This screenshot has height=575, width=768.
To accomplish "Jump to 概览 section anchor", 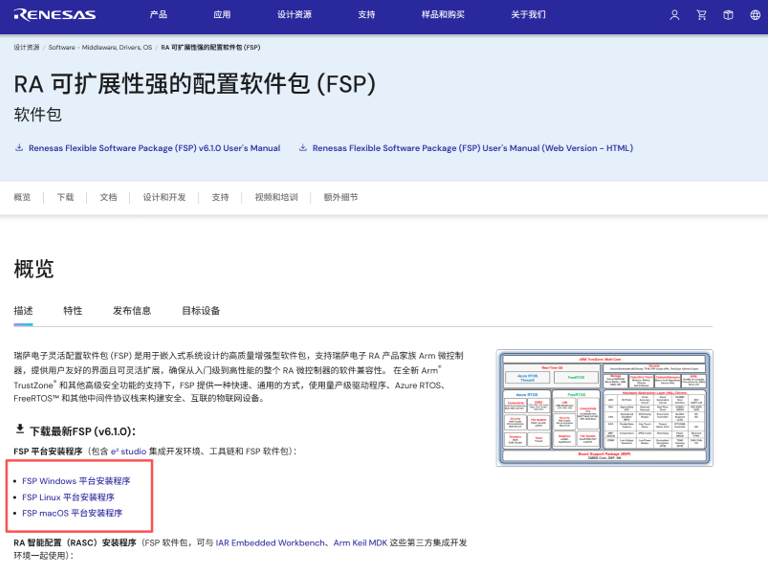I will (x=22, y=197).
